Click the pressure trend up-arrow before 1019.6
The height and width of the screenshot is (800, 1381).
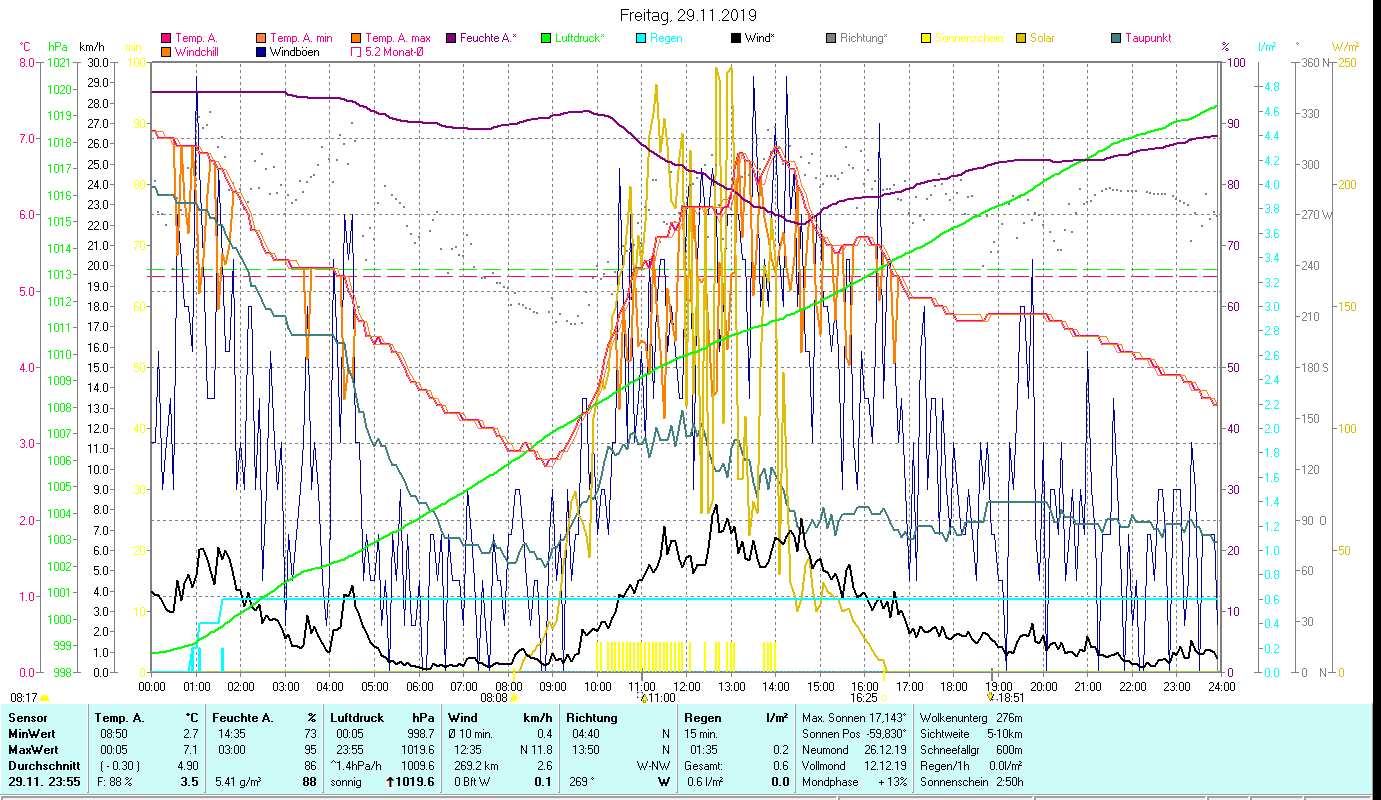coord(390,782)
